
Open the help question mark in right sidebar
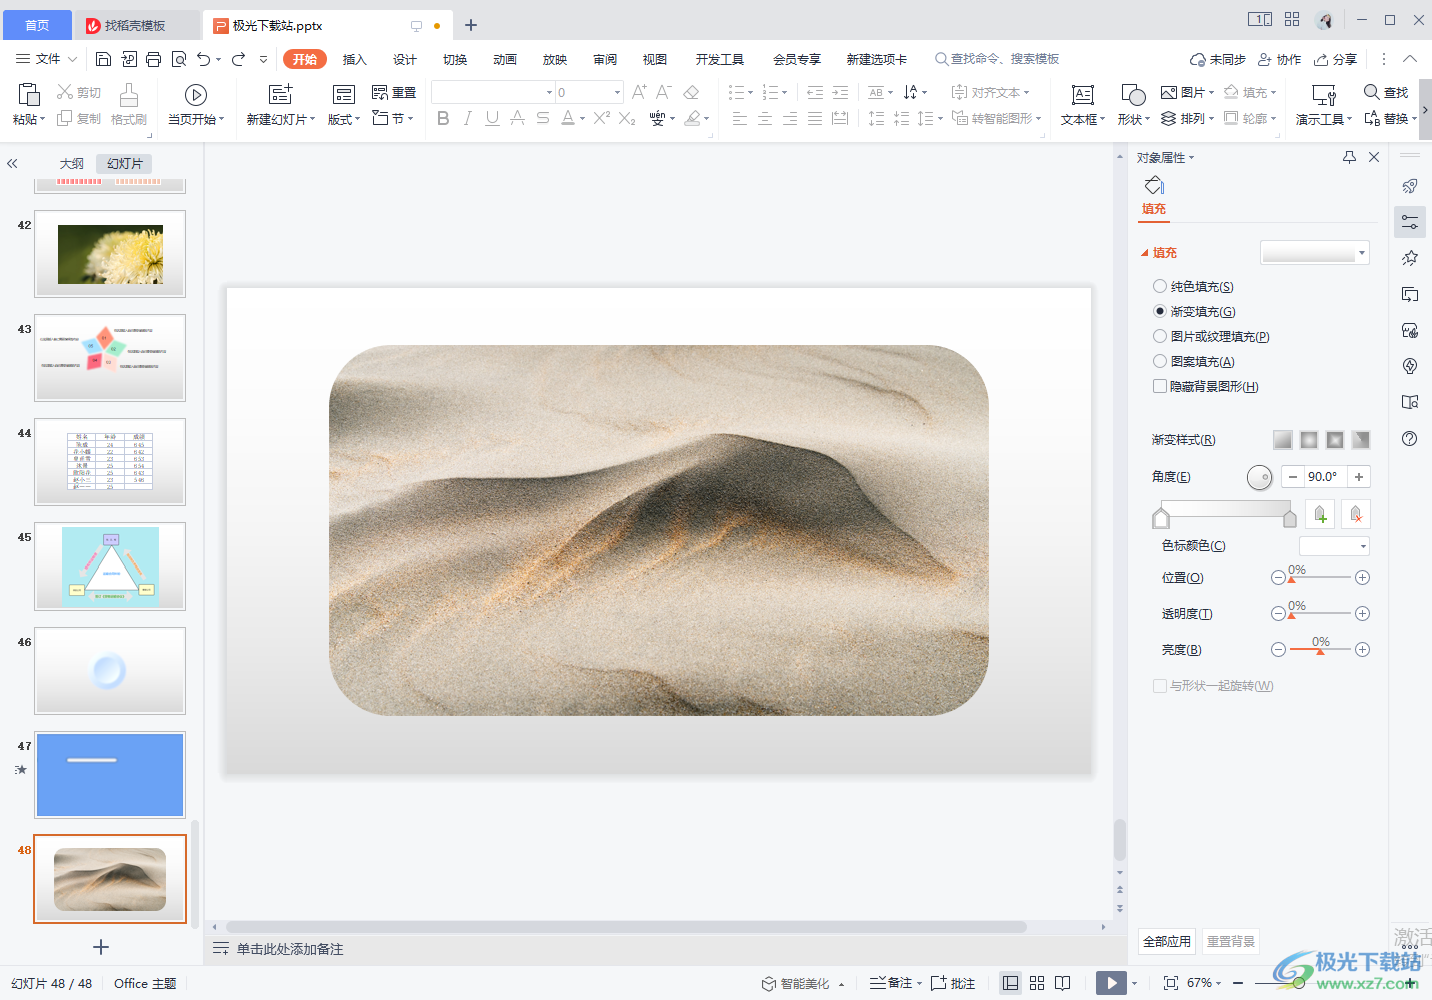(1410, 438)
